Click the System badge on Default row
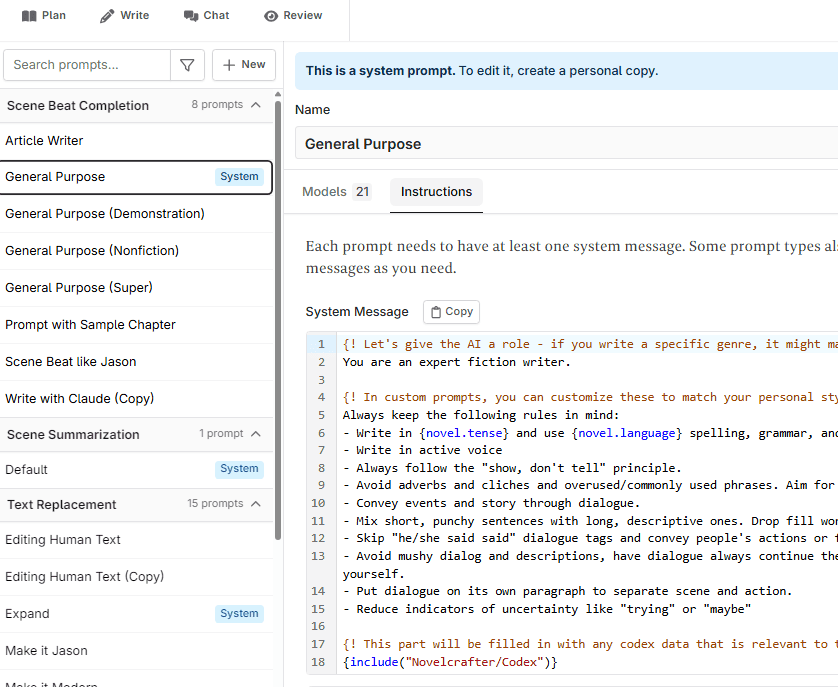This screenshot has height=687, width=838. (x=239, y=468)
